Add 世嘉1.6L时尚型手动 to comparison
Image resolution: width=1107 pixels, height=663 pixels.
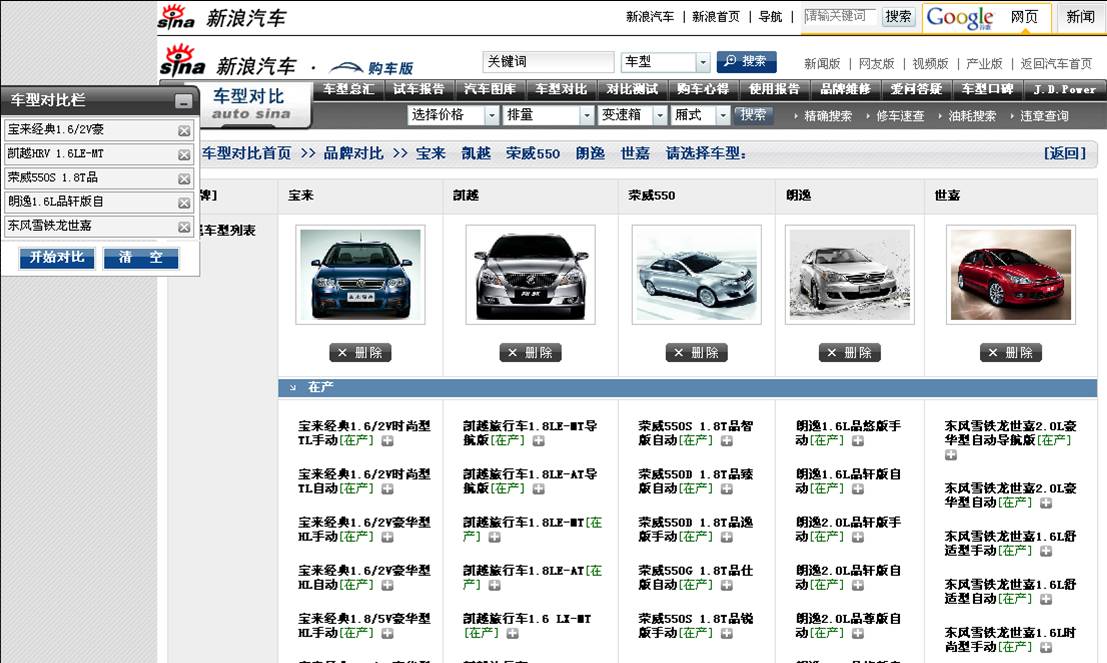[1046, 647]
